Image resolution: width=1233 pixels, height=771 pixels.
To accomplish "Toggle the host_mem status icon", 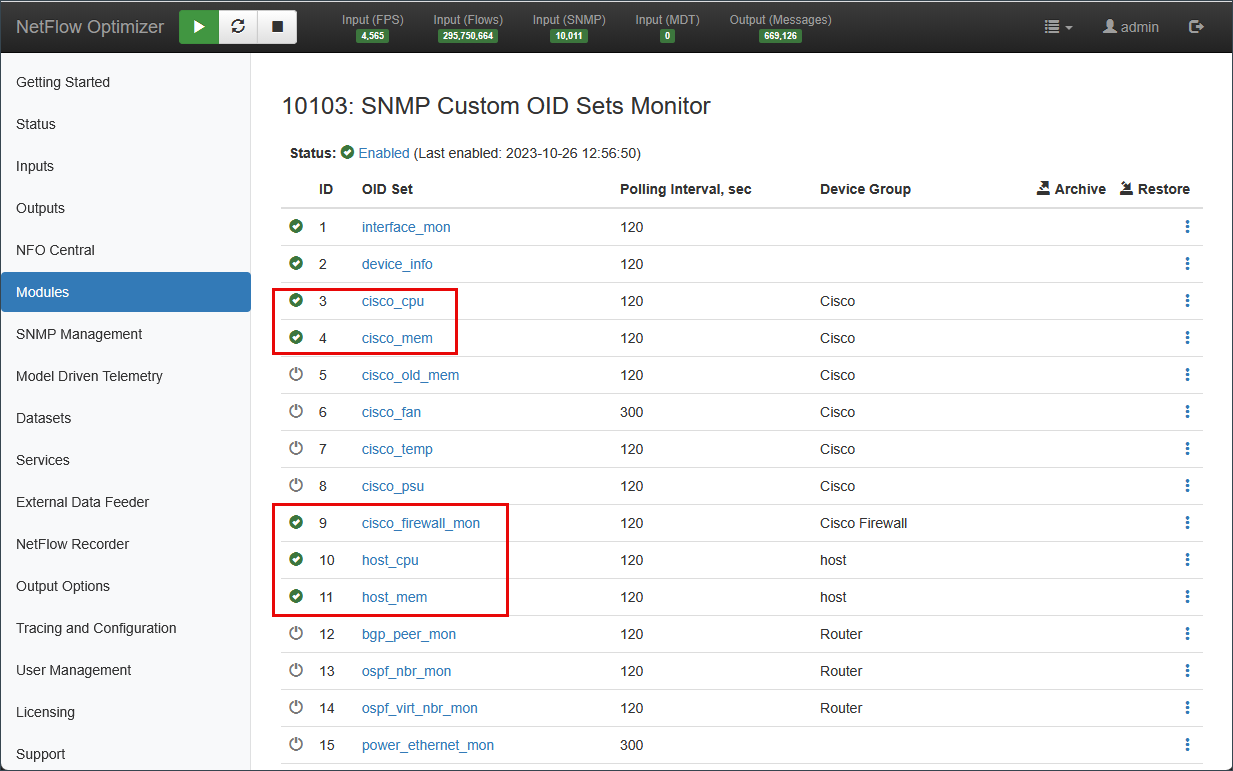I will tap(296, 597).
